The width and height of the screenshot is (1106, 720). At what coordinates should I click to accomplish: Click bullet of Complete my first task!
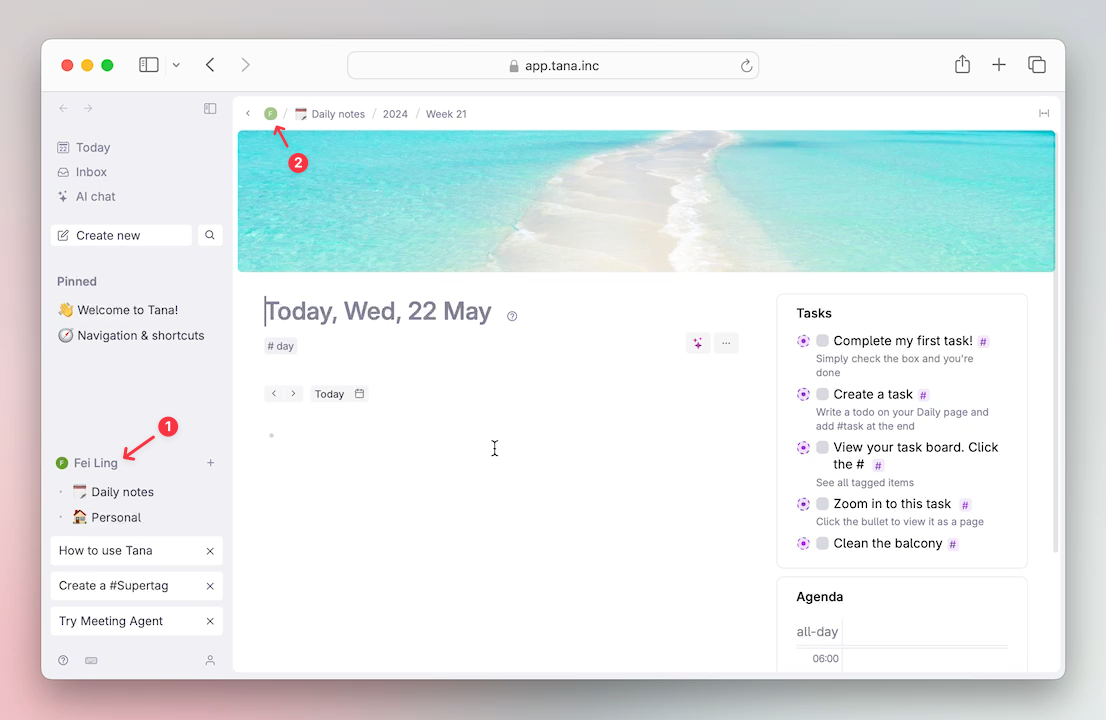coord(803,341)
